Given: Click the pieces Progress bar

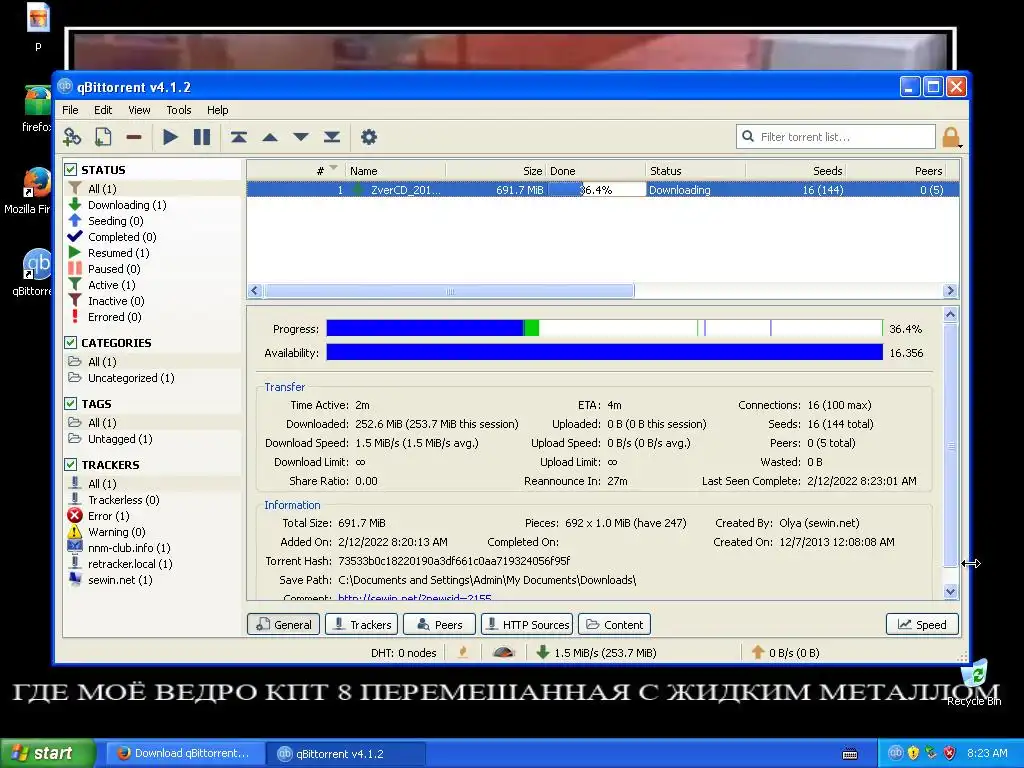Looking at the screenshot, I should [x=605, y=328].
